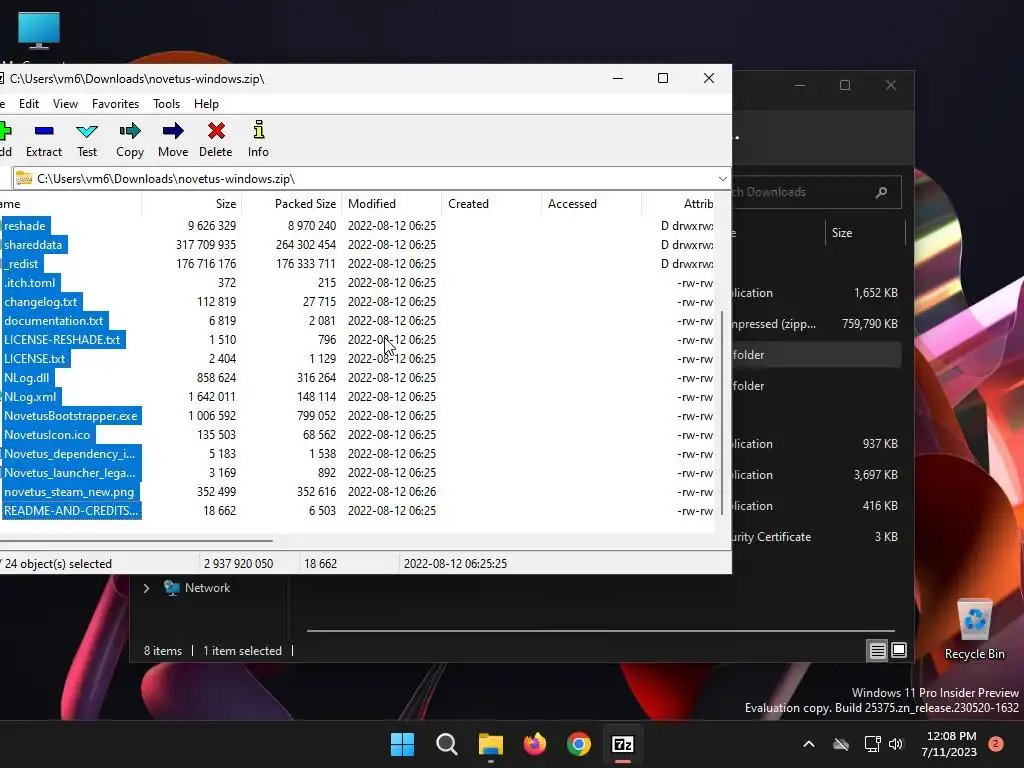Screen dimensions: 1024x768
Task: Switch File Explorer to details view icon
Action: 877,650
